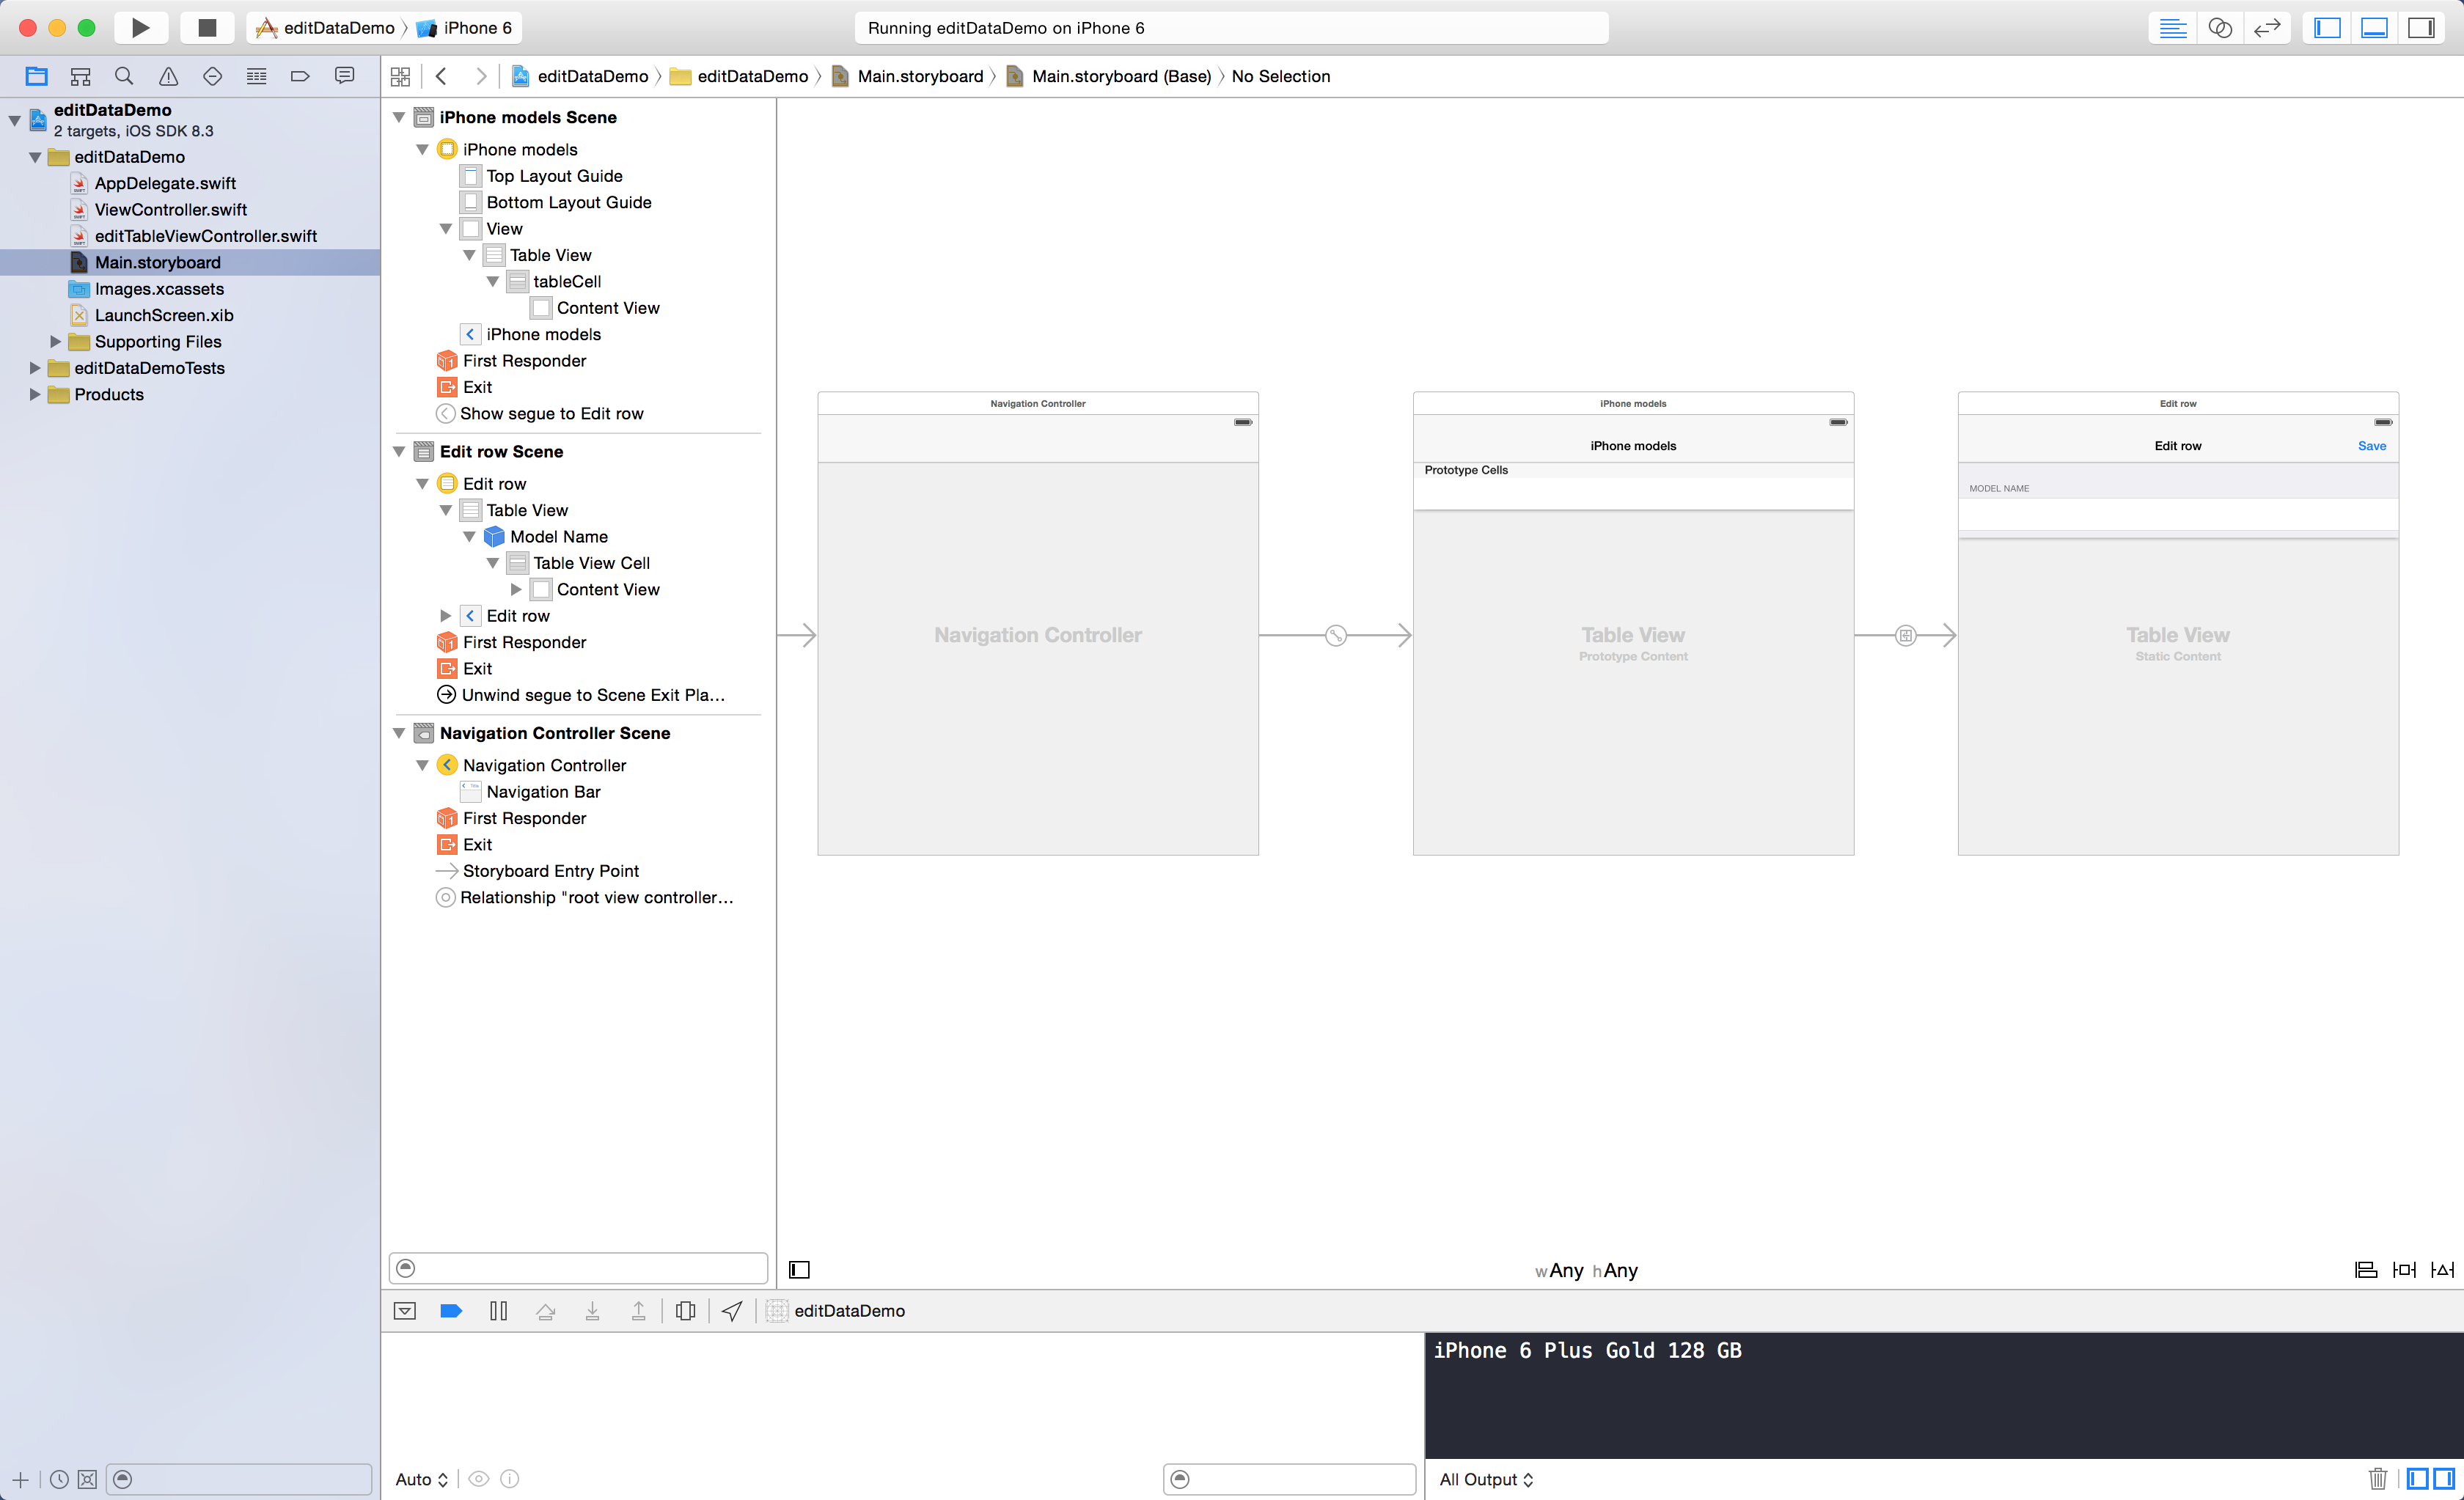Collapse the editDataDemo folder group
Viewport: 2464px width, 1500px height.
click(35, 157)
